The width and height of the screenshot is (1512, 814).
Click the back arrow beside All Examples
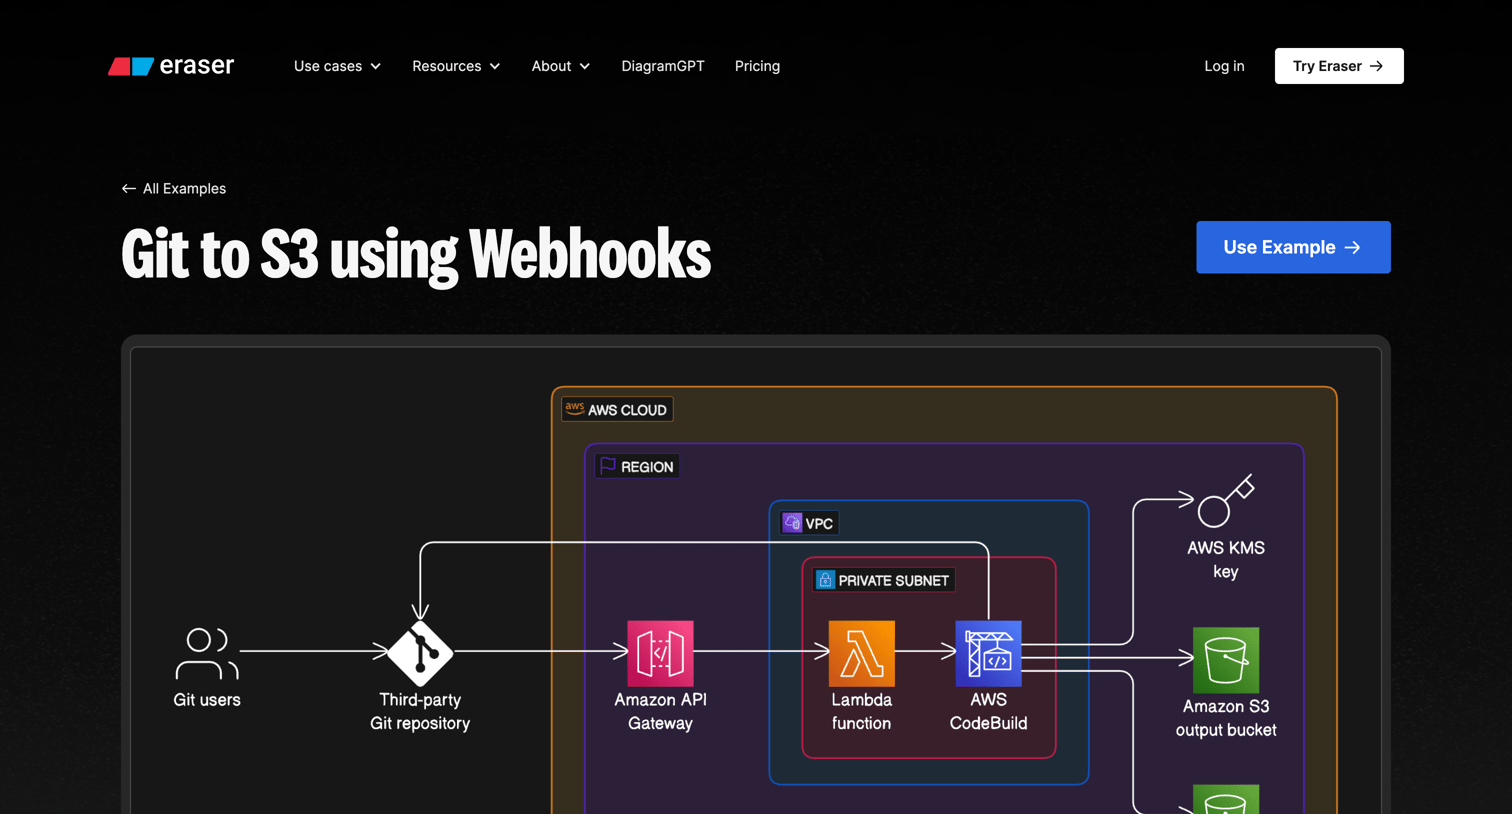[128, 188]
